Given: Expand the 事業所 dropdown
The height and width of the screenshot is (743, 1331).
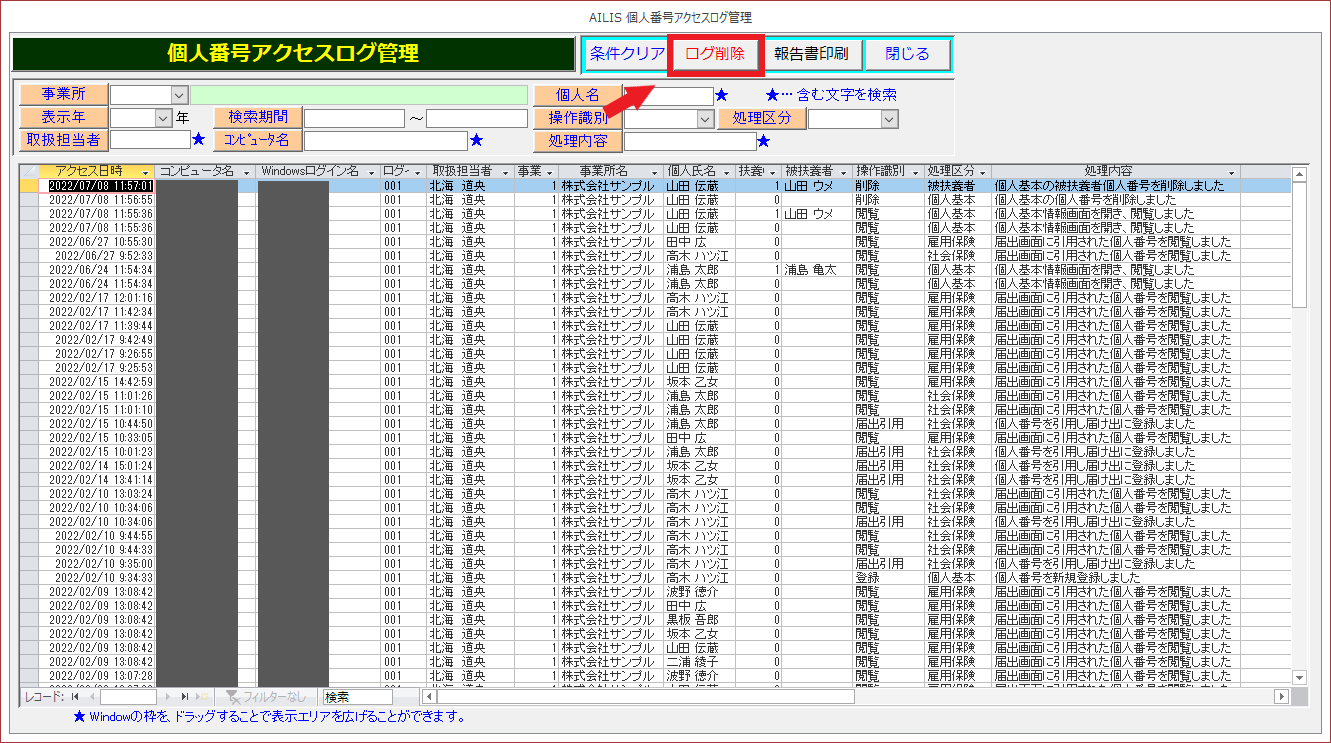Looking at the screenshot, I should 179,95.
